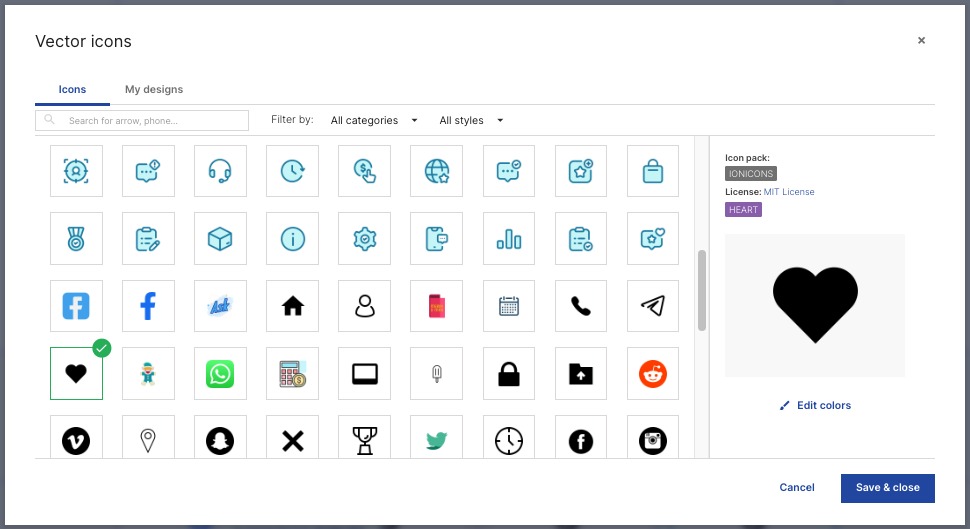Choose the rounded square Facebook icon
The width and height of the screenshot is (970, 529).
pos(76,306)
